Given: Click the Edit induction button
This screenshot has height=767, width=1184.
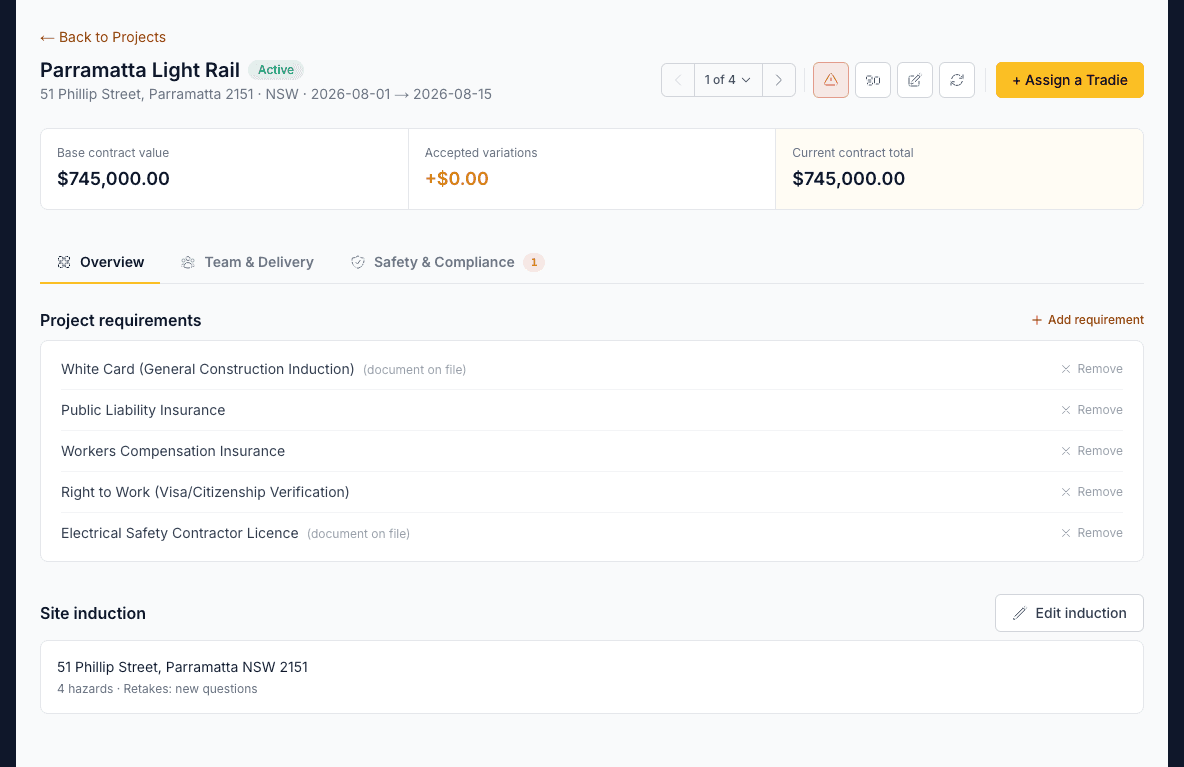Looking at the screenshot, I should point(1069,613).
